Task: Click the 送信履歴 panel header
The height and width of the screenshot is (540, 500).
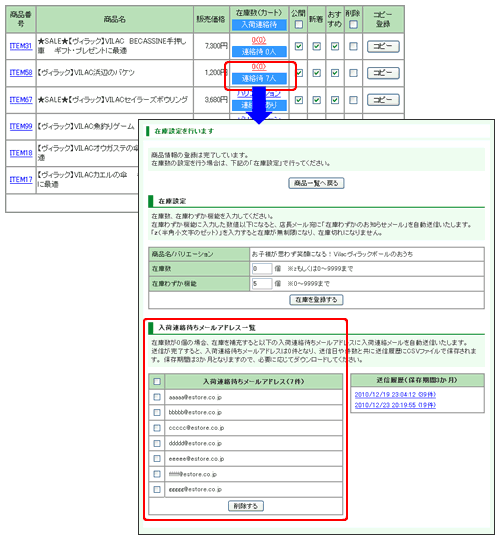Action: tap(417, 380)
